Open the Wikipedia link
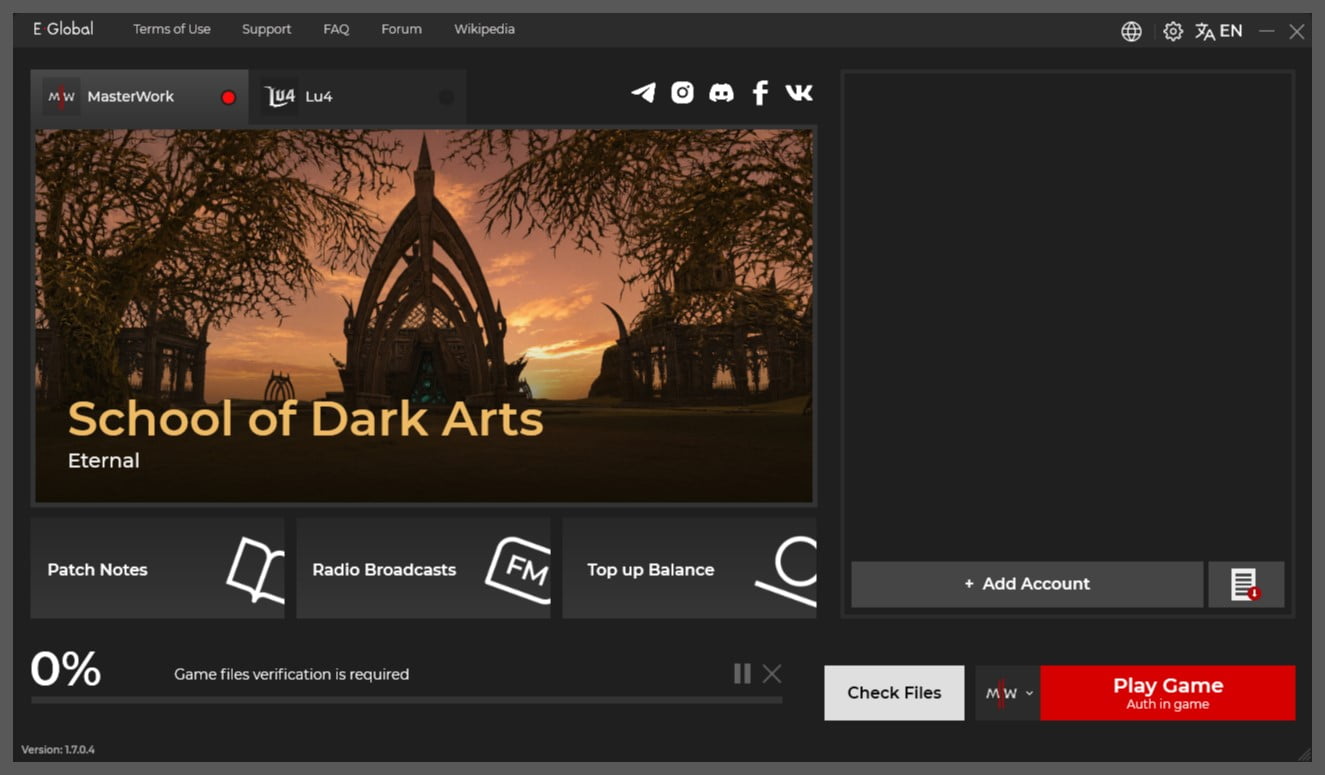This screenshot has width=1325, height=775. pos(484,29)
